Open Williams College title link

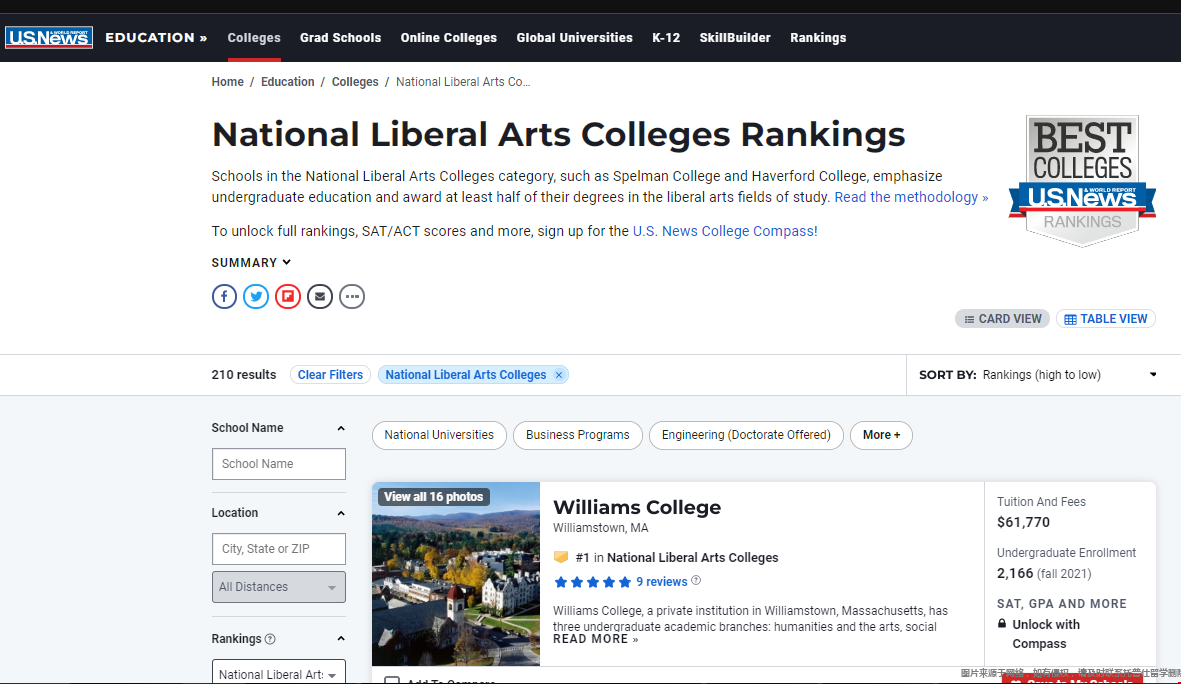636,507
